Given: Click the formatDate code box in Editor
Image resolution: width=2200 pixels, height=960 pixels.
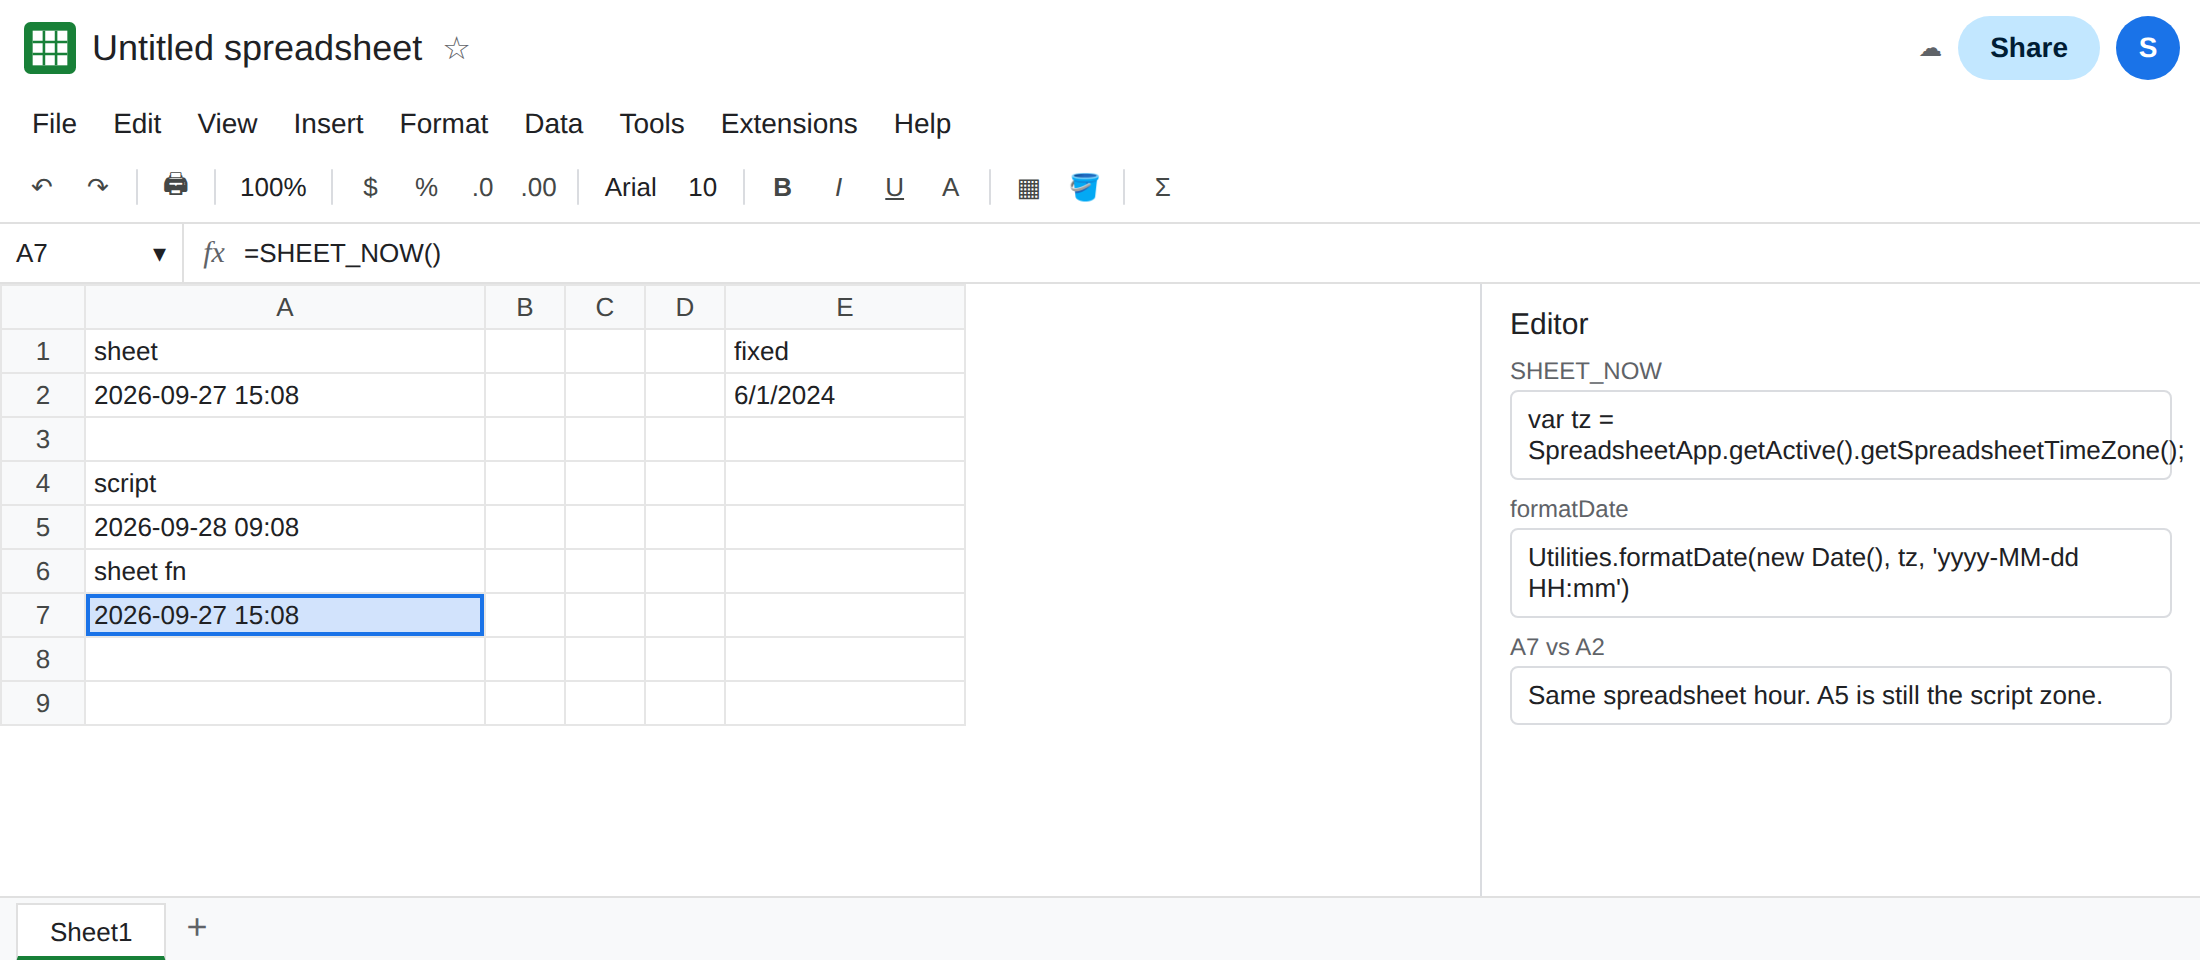Looking at the screenshot, I should 1840,573.
